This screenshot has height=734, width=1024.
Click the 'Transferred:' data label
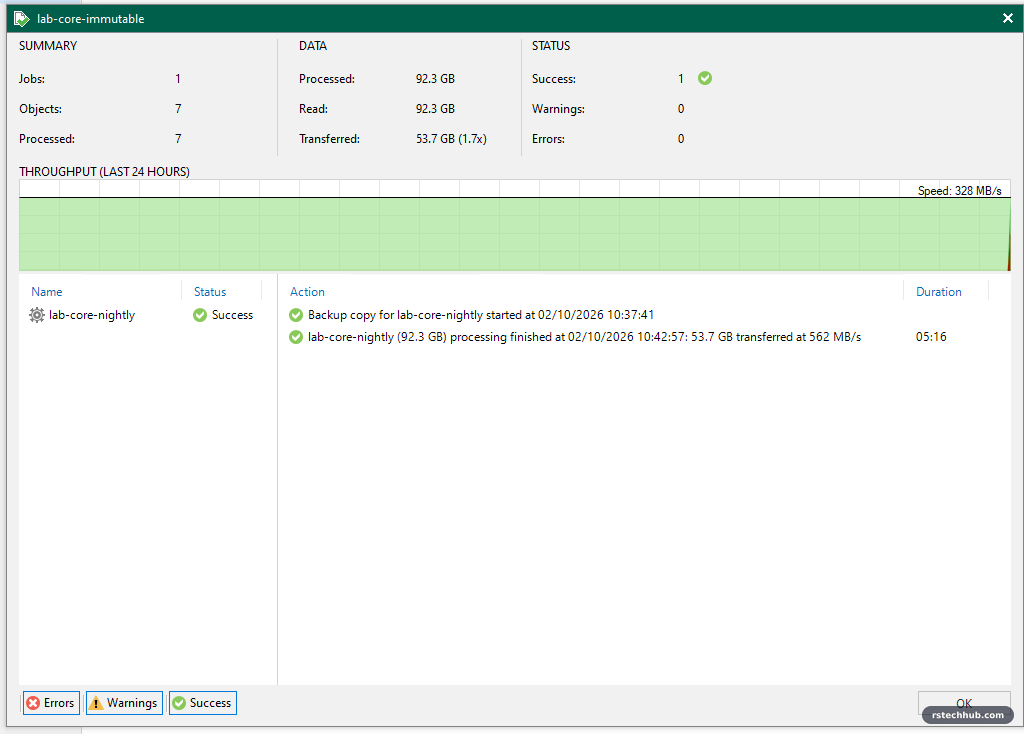pos(329,139)
